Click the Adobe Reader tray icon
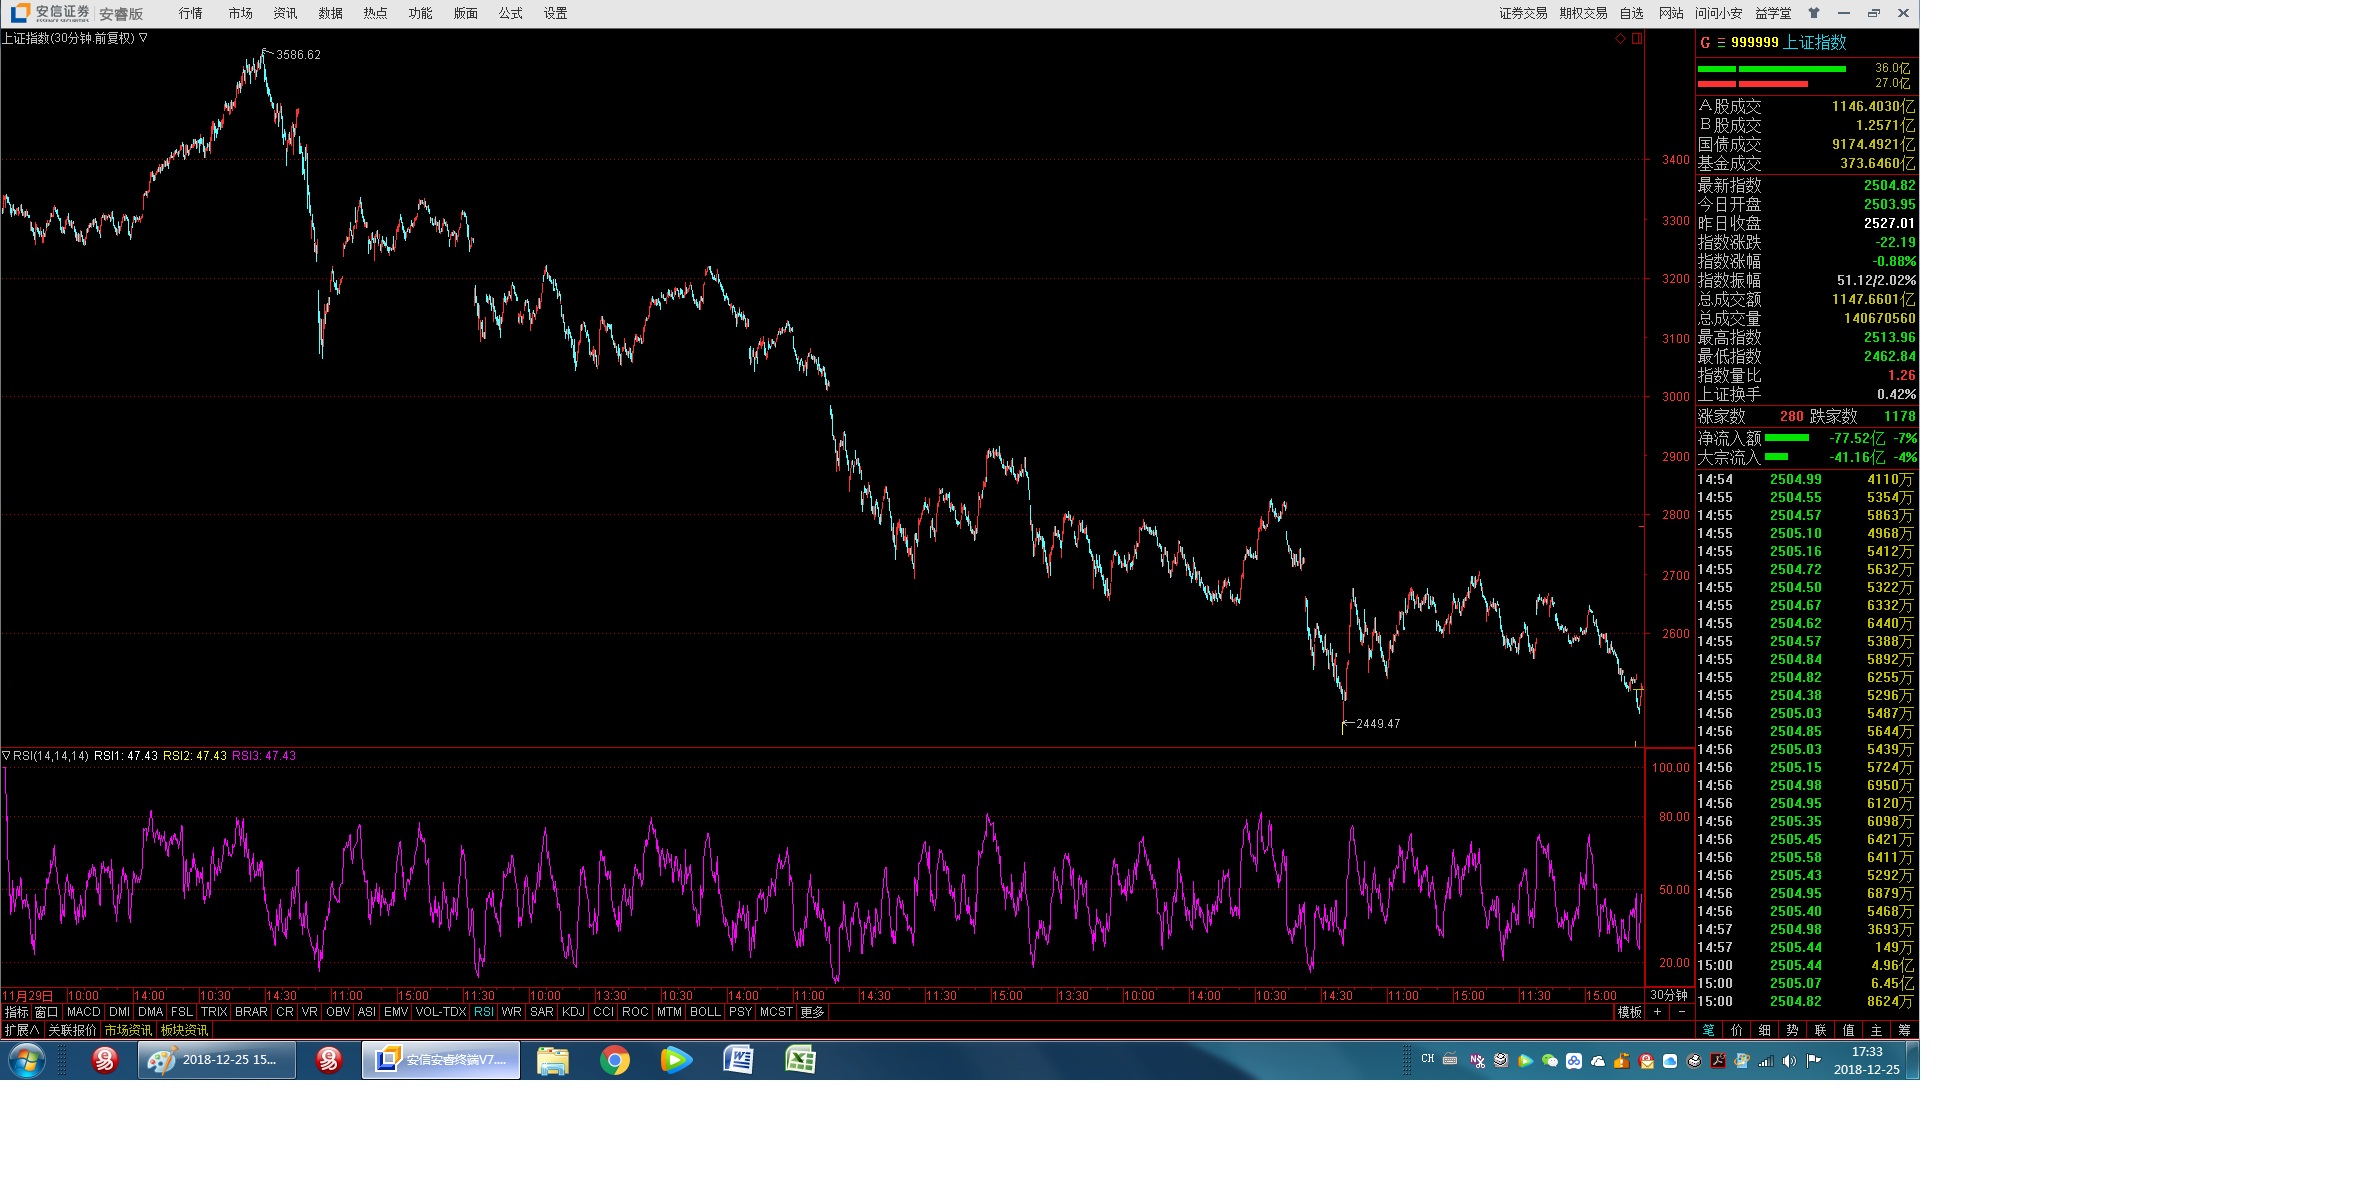 tap(1717, 1061)
